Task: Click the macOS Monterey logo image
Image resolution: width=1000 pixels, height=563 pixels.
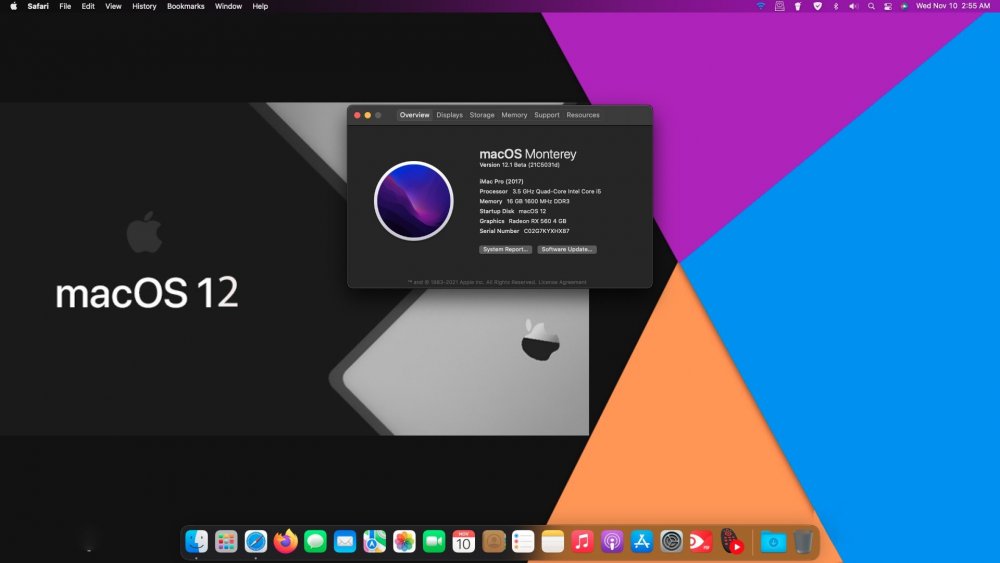Action: [414, 201]
